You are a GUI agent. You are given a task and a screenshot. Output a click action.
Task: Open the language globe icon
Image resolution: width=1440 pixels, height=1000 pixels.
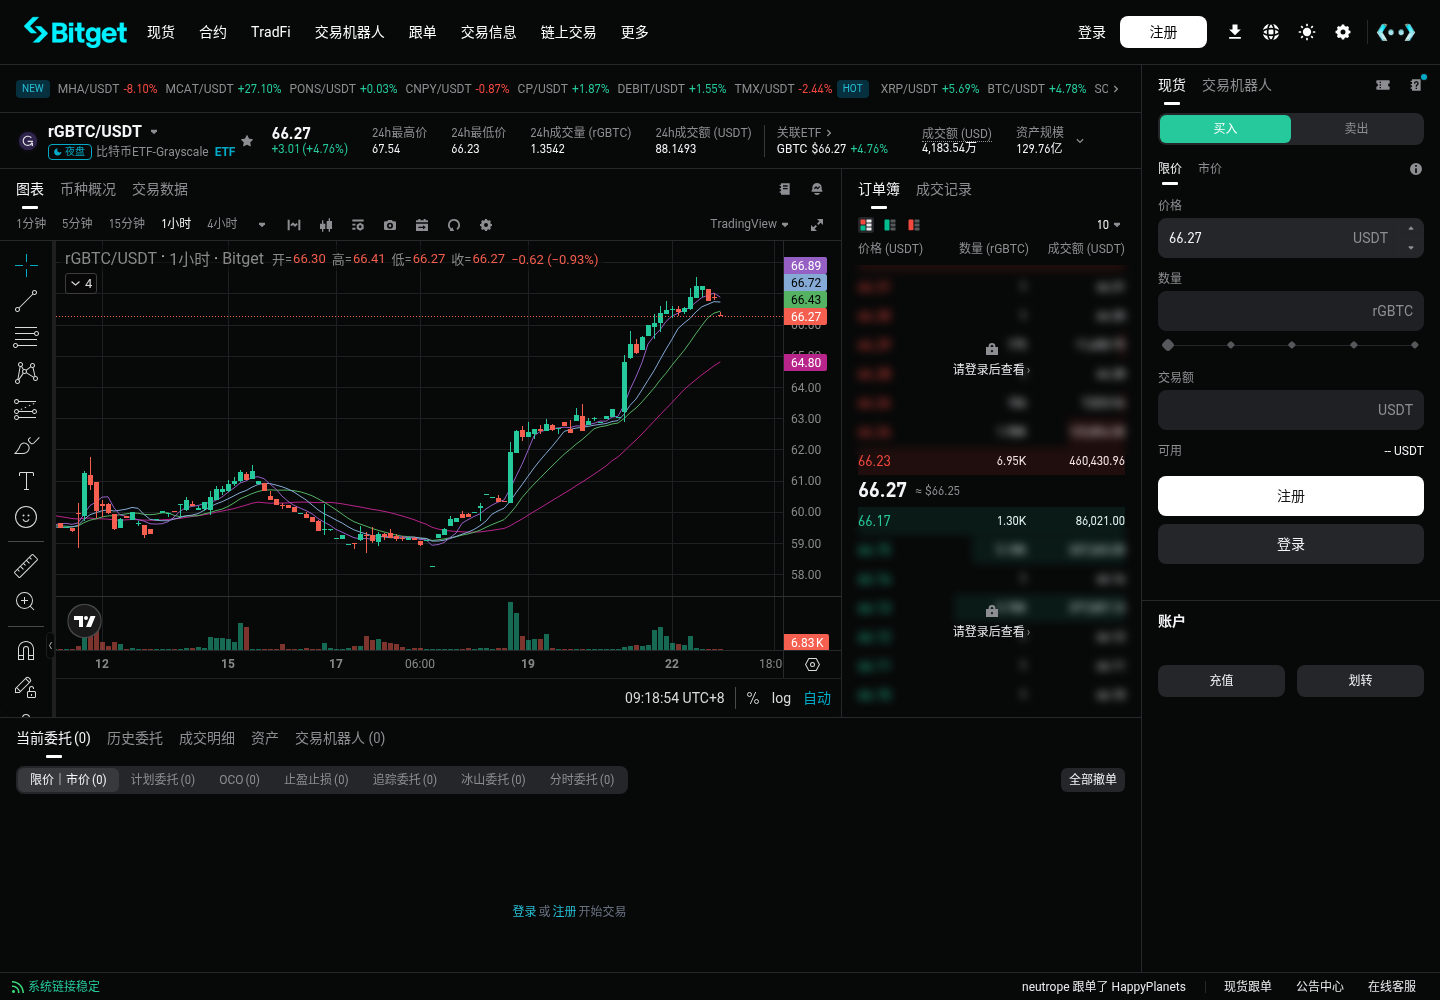click(1271, 32)
